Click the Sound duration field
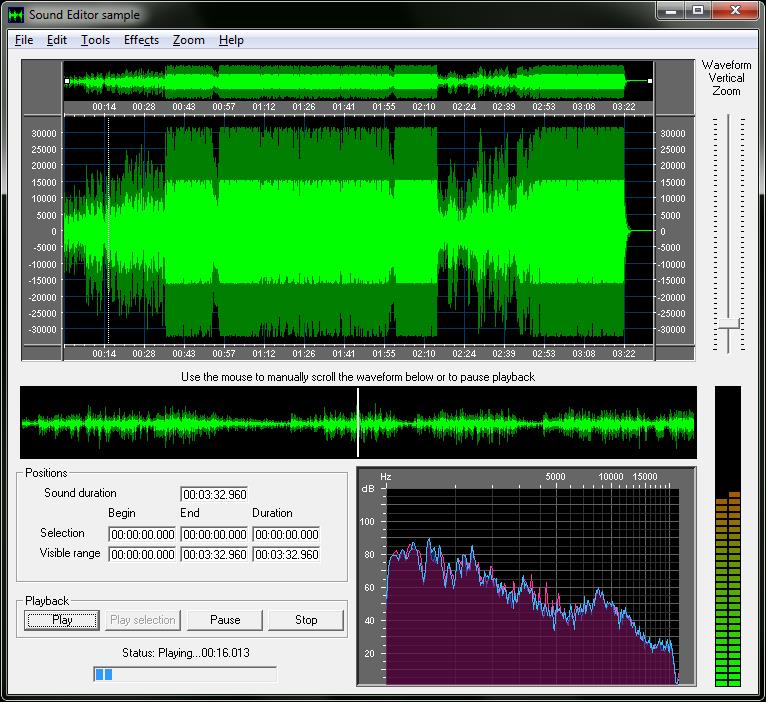 [x=214, y=495]
